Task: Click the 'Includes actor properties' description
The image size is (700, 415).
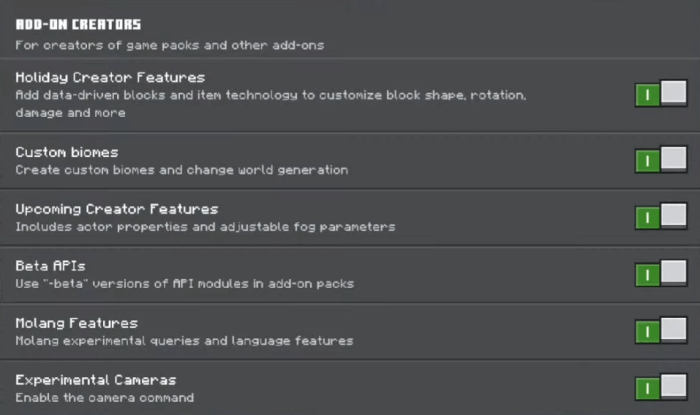Action: pos(205,227)
